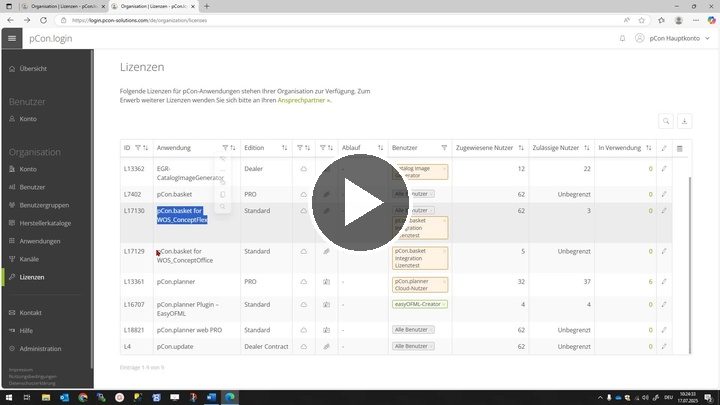Open Herstellerkataloge in the sidebar
Screen dimensions: 720x405
click(45, 223)
